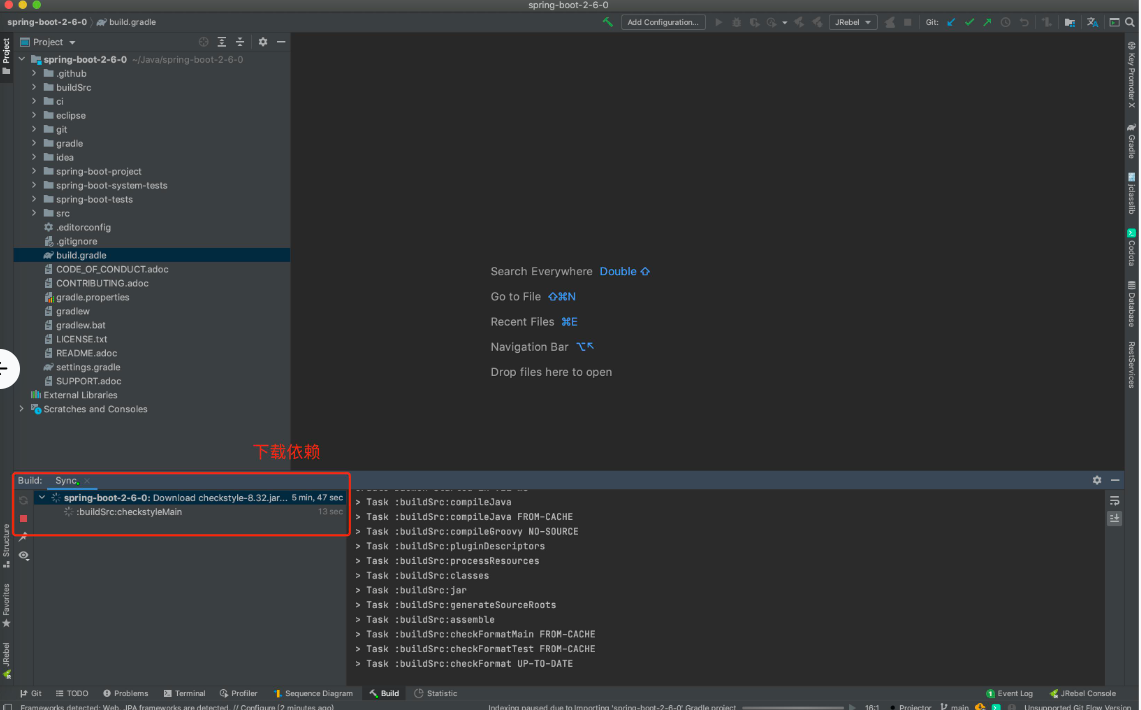Click the Git rollback icon
This screenshot has width=1141, height=710.
tap(1024, 23)
